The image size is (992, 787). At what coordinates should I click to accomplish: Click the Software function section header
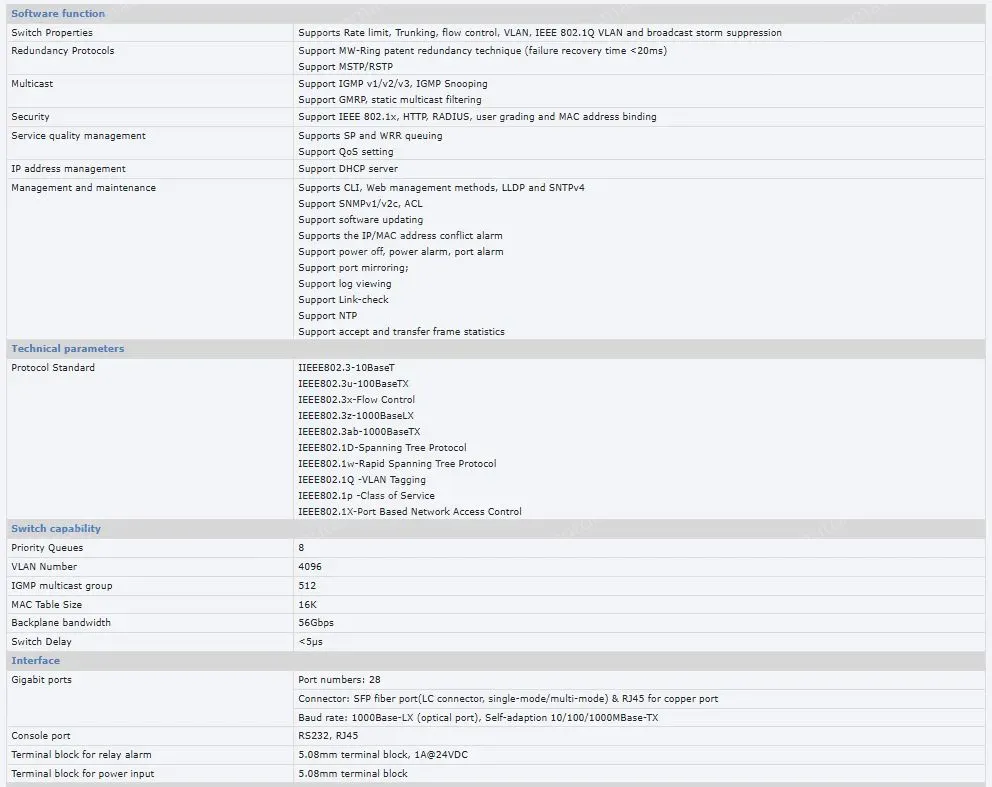(x=58, y=14)
